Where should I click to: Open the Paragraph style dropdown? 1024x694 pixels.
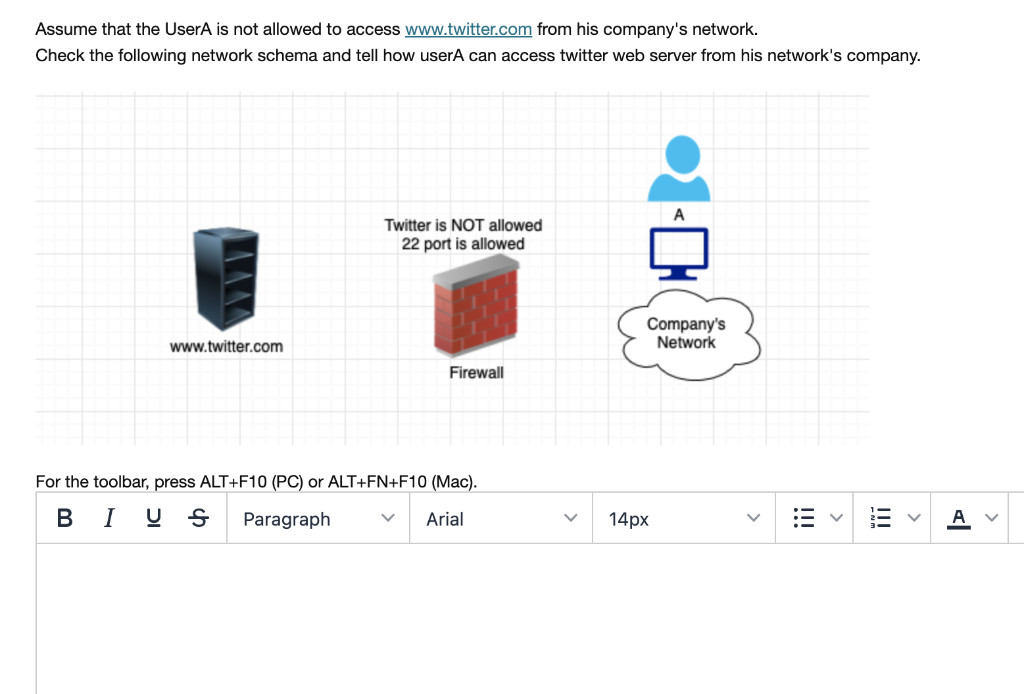[319, 518]
